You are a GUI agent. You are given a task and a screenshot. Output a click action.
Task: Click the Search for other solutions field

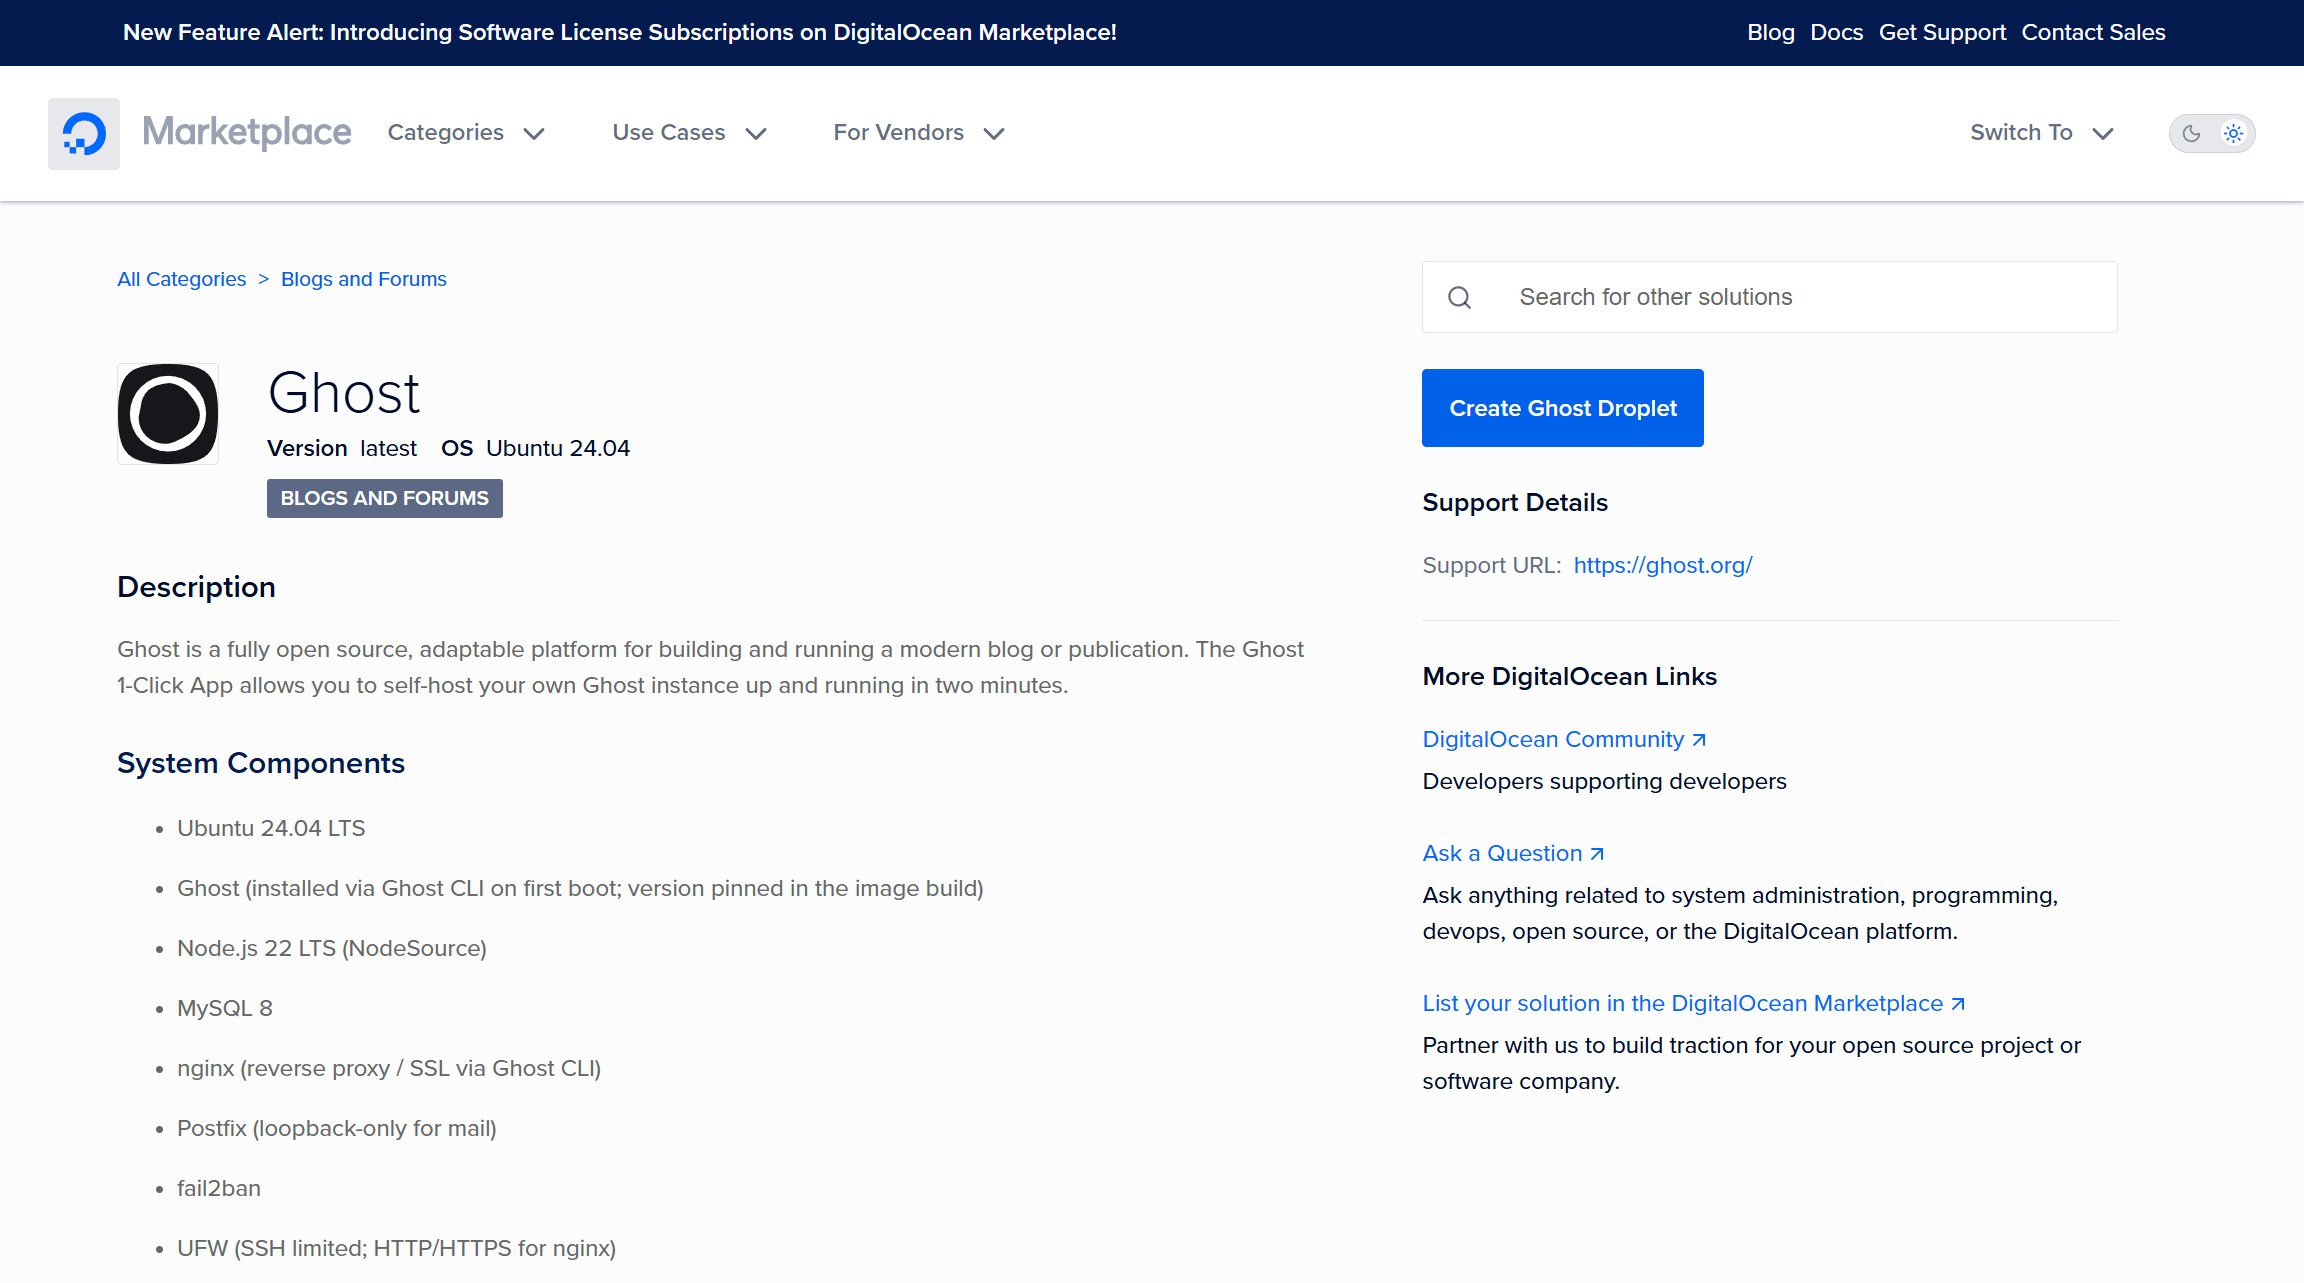(x=1770, y=297)
